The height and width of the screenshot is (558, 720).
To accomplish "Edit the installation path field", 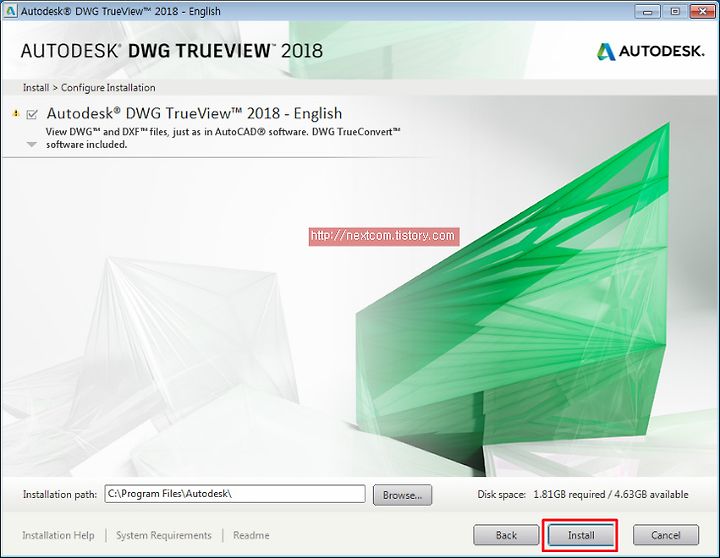I will click(235, 494).
